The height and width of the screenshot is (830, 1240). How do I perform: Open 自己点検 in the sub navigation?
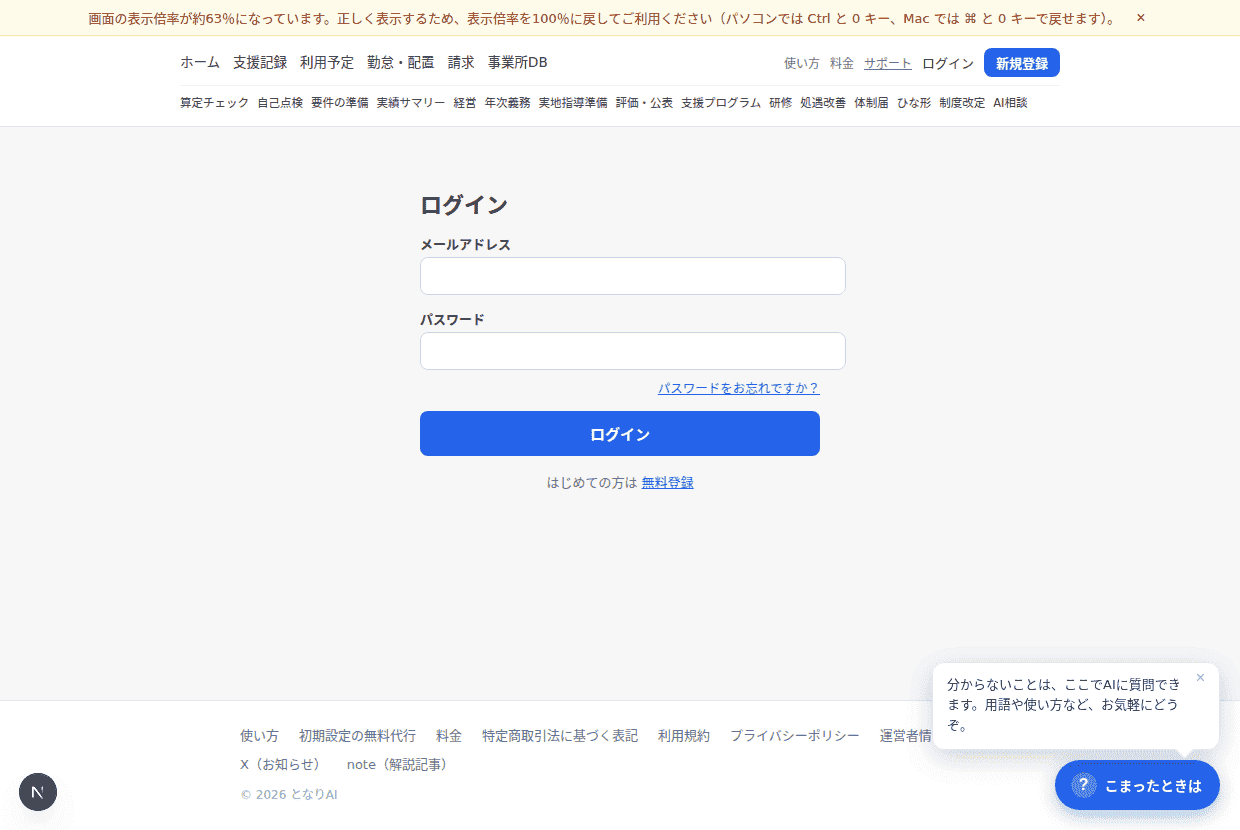point(280,103)
